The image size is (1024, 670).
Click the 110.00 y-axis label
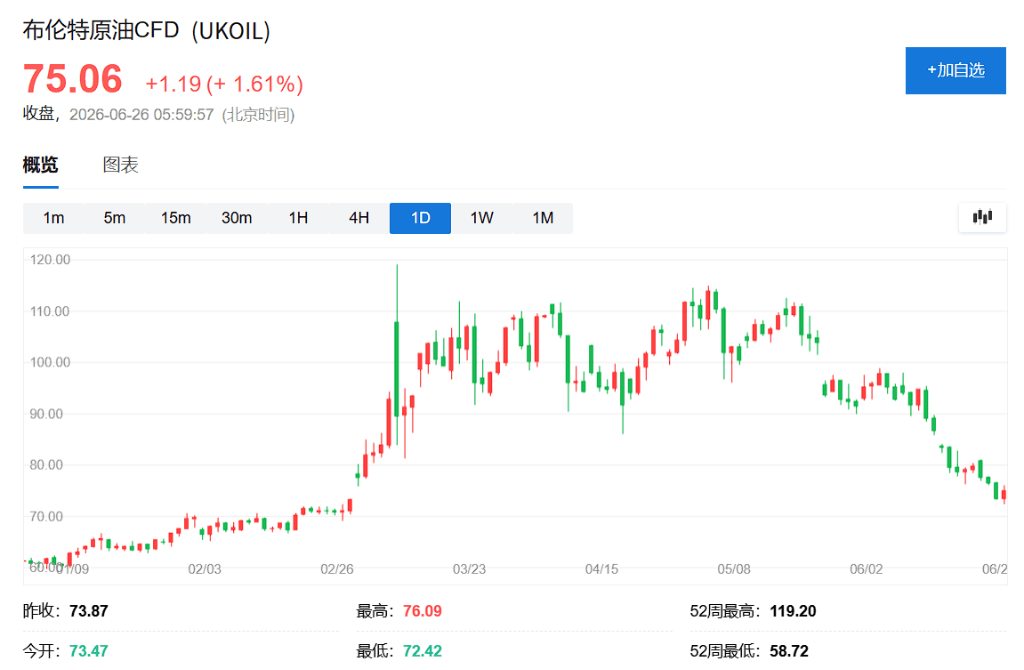point(50,311)
